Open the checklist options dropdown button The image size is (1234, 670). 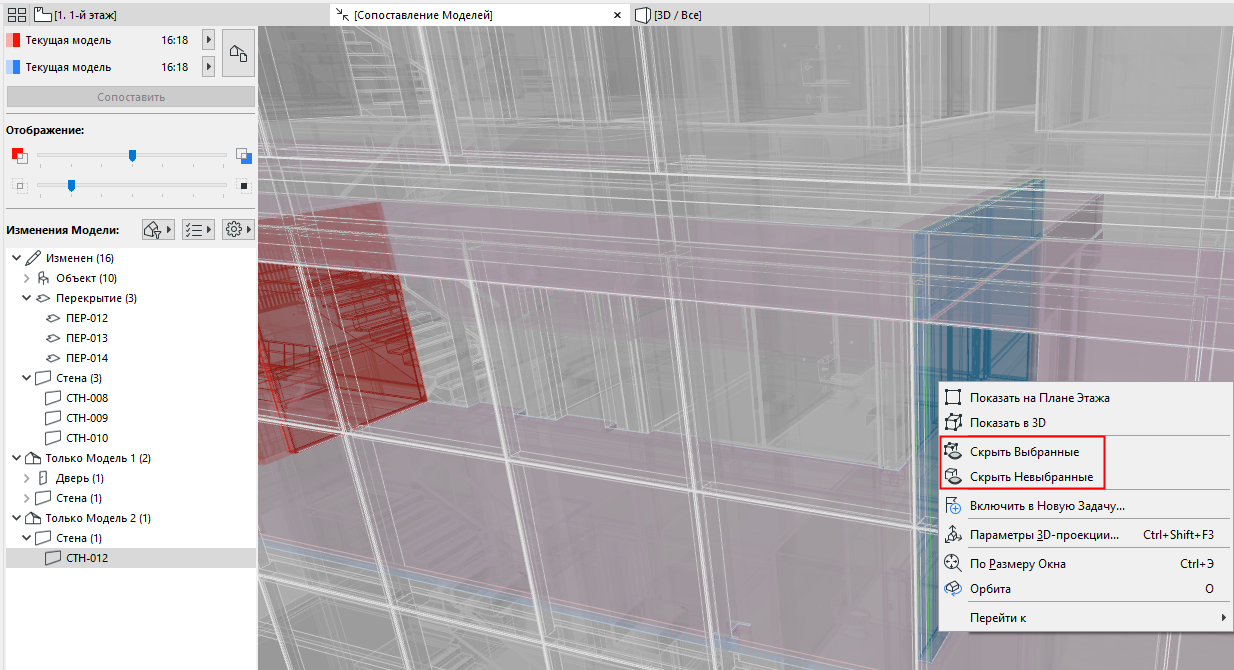(198, 230)
